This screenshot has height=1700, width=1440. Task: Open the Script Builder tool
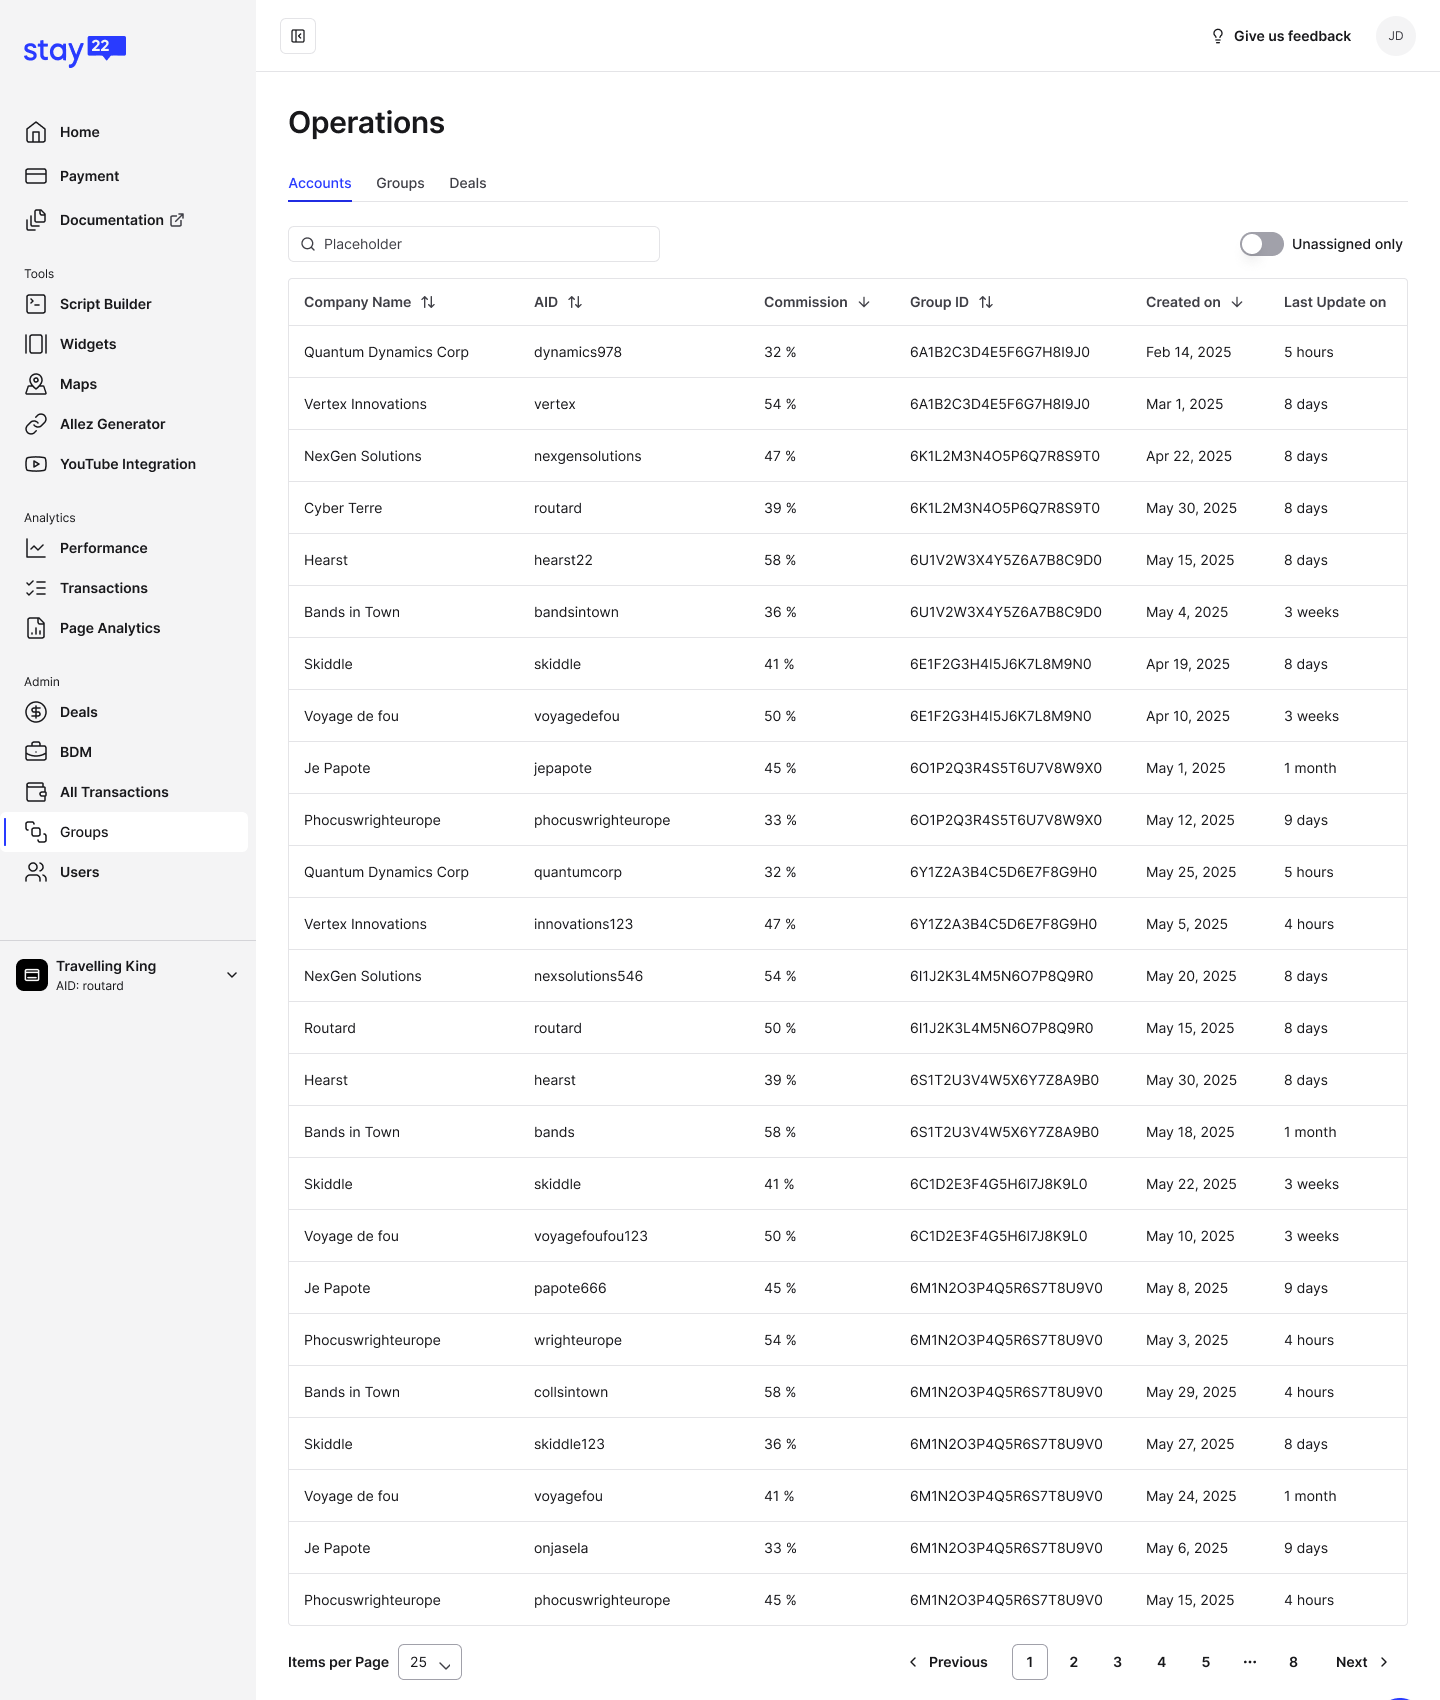105,304
